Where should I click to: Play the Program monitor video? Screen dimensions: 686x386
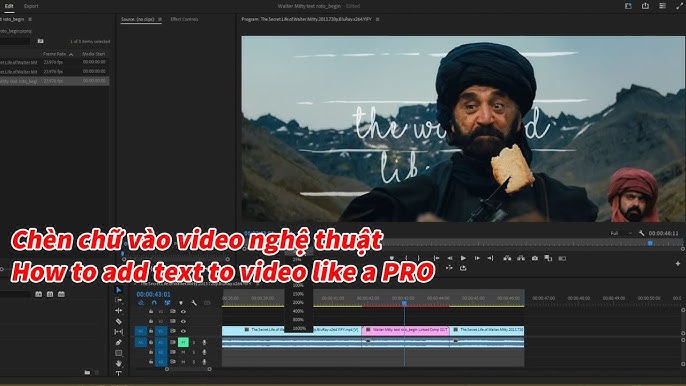click(463, 258)
